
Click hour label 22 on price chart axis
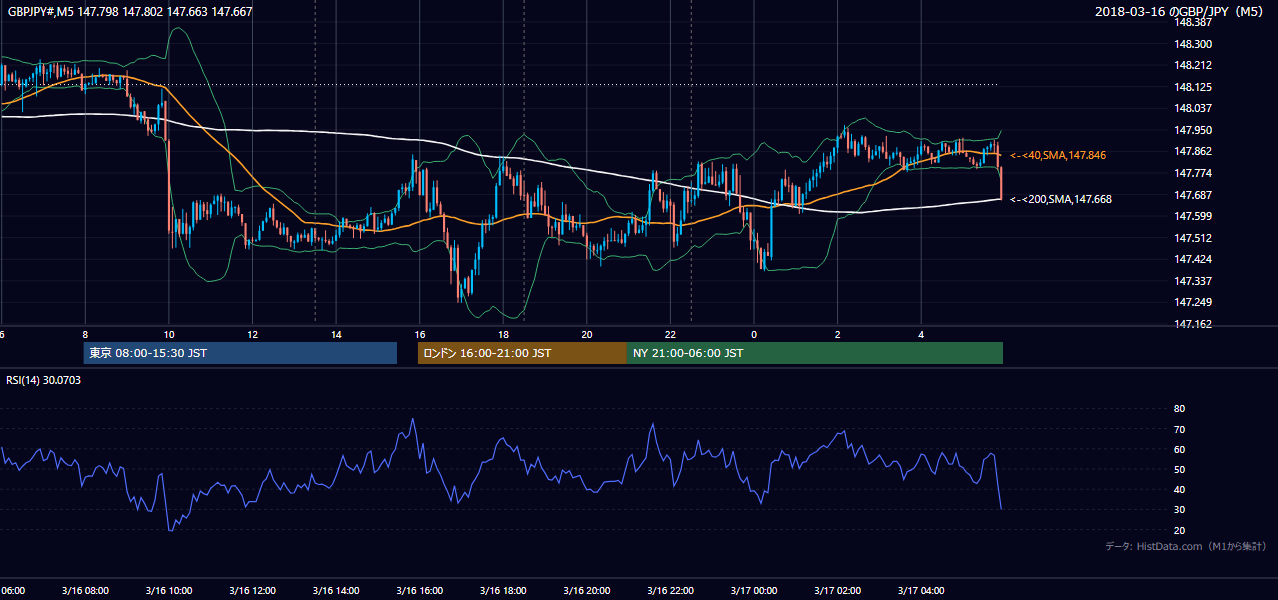coord(671,335)
